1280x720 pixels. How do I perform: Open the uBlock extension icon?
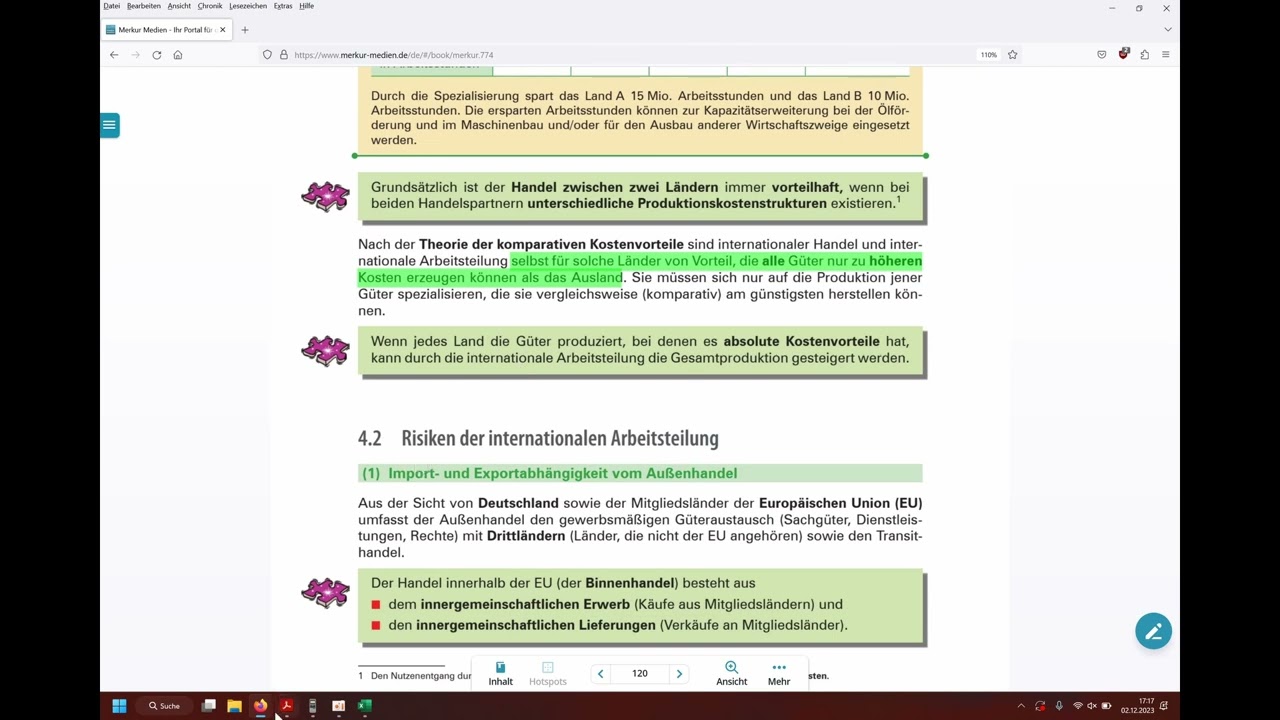[1124, 55]
